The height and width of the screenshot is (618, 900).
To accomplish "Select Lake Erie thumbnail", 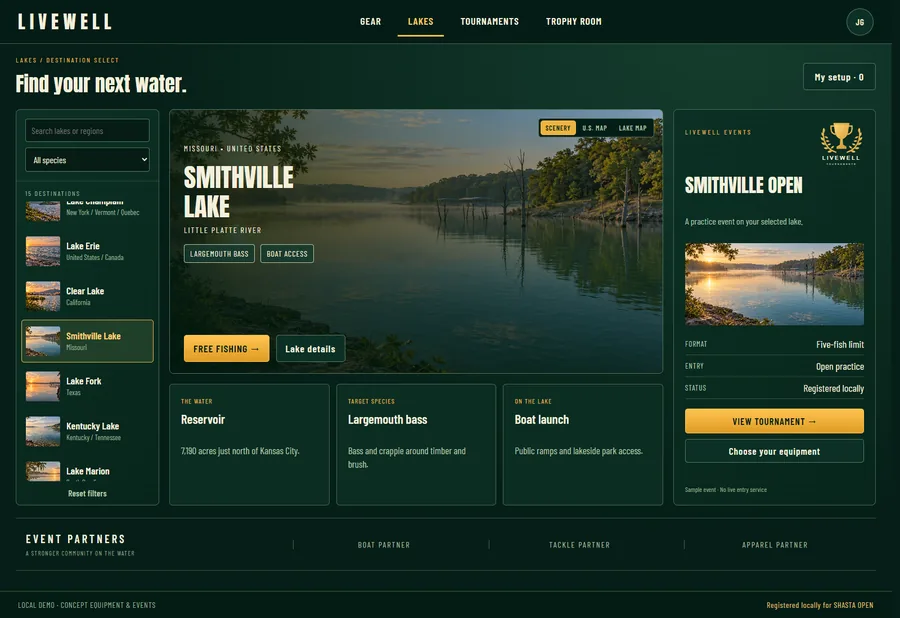I will click(43, 251).
